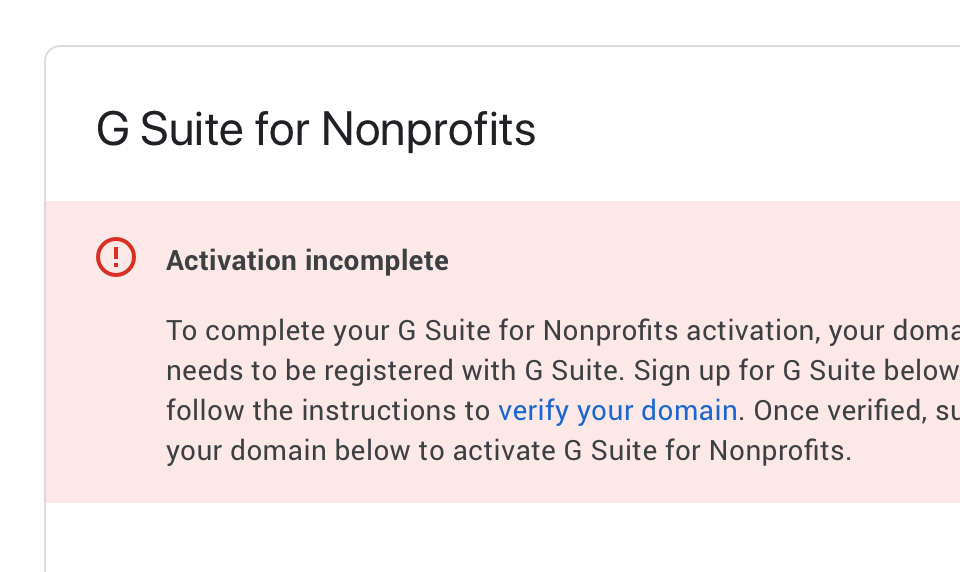960x572 pixels.
Task: Select the 'Activation incomplete' heading
Action: [307, 261]
